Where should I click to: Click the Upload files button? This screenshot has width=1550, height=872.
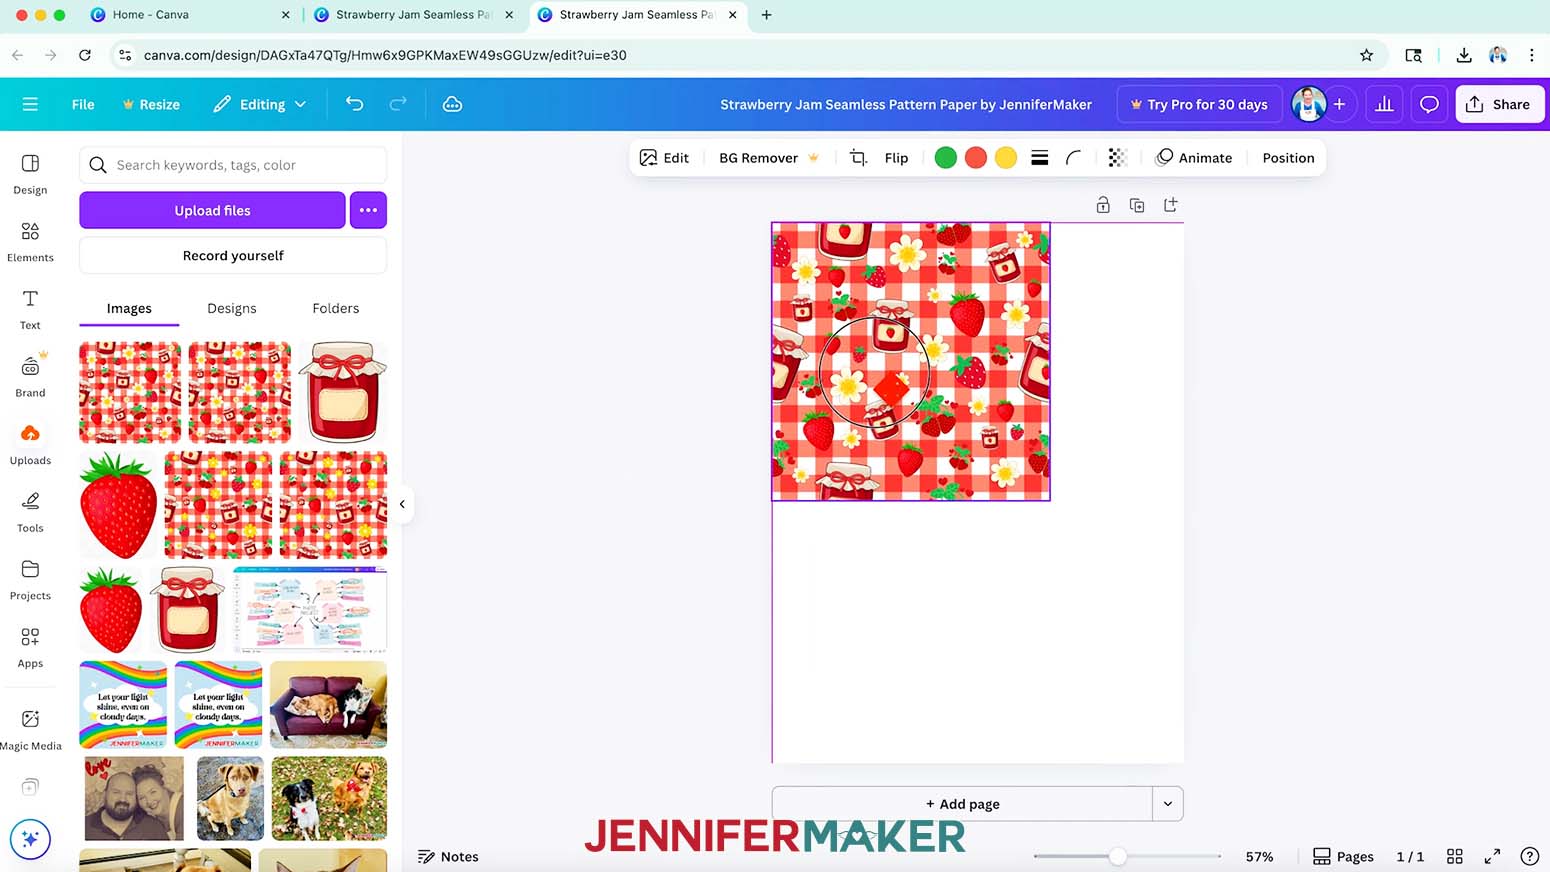212,210
